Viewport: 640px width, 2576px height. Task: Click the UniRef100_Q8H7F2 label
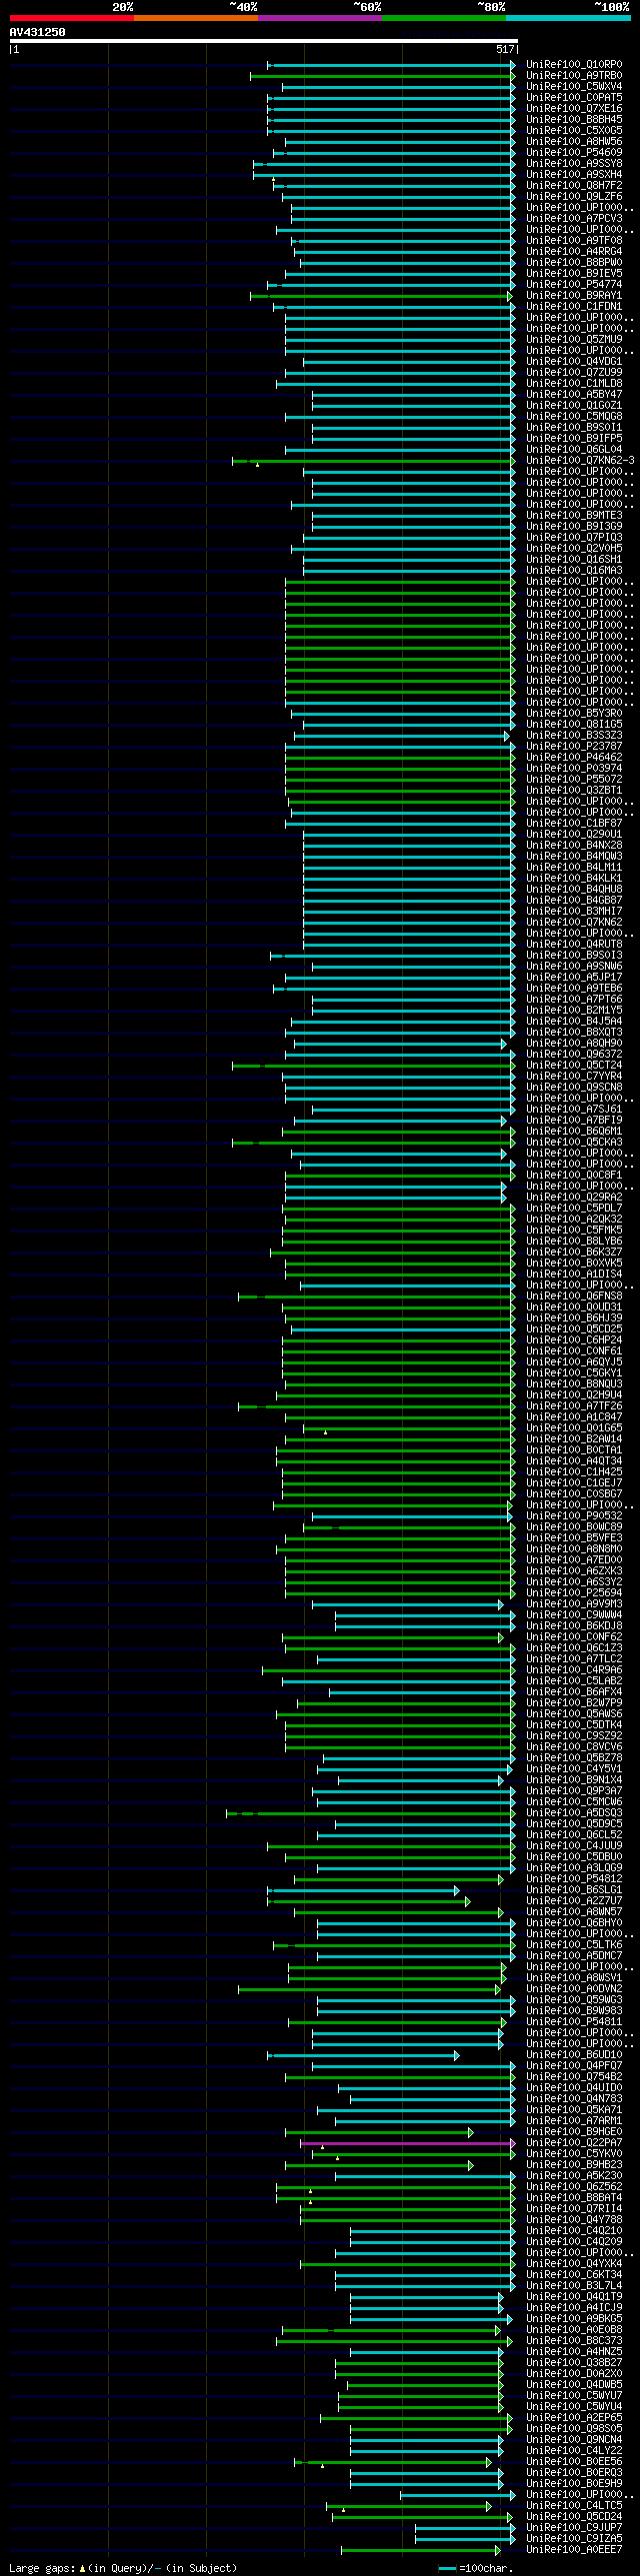pos(574,186)
